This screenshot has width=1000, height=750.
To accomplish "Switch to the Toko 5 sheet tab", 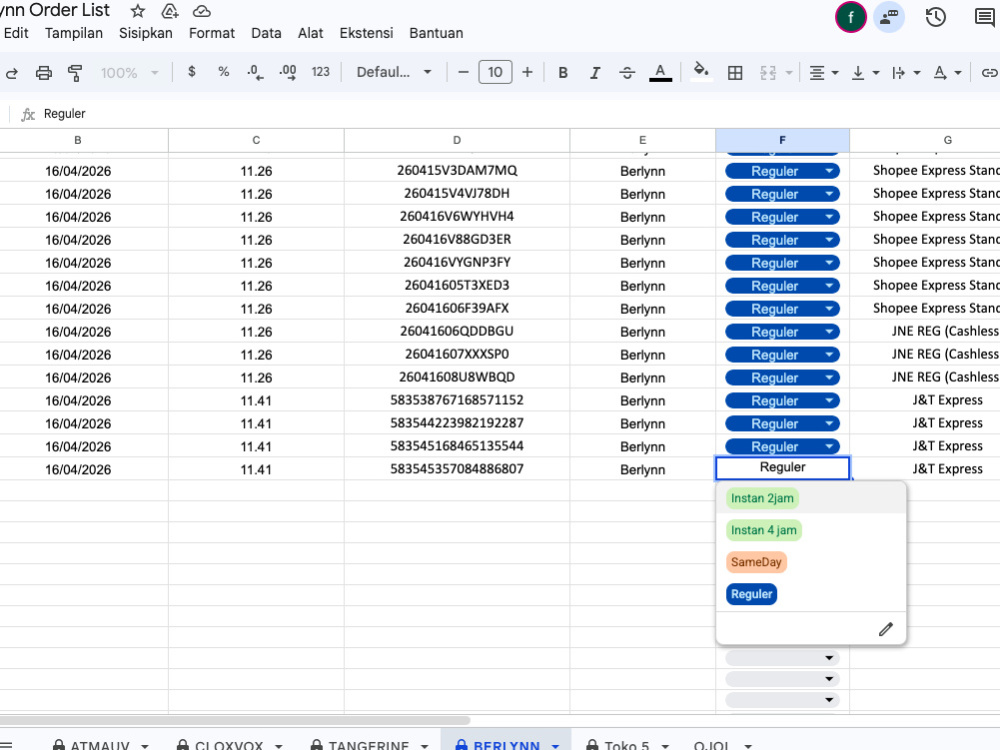I will pyautogui.click(x=626, y=744).
